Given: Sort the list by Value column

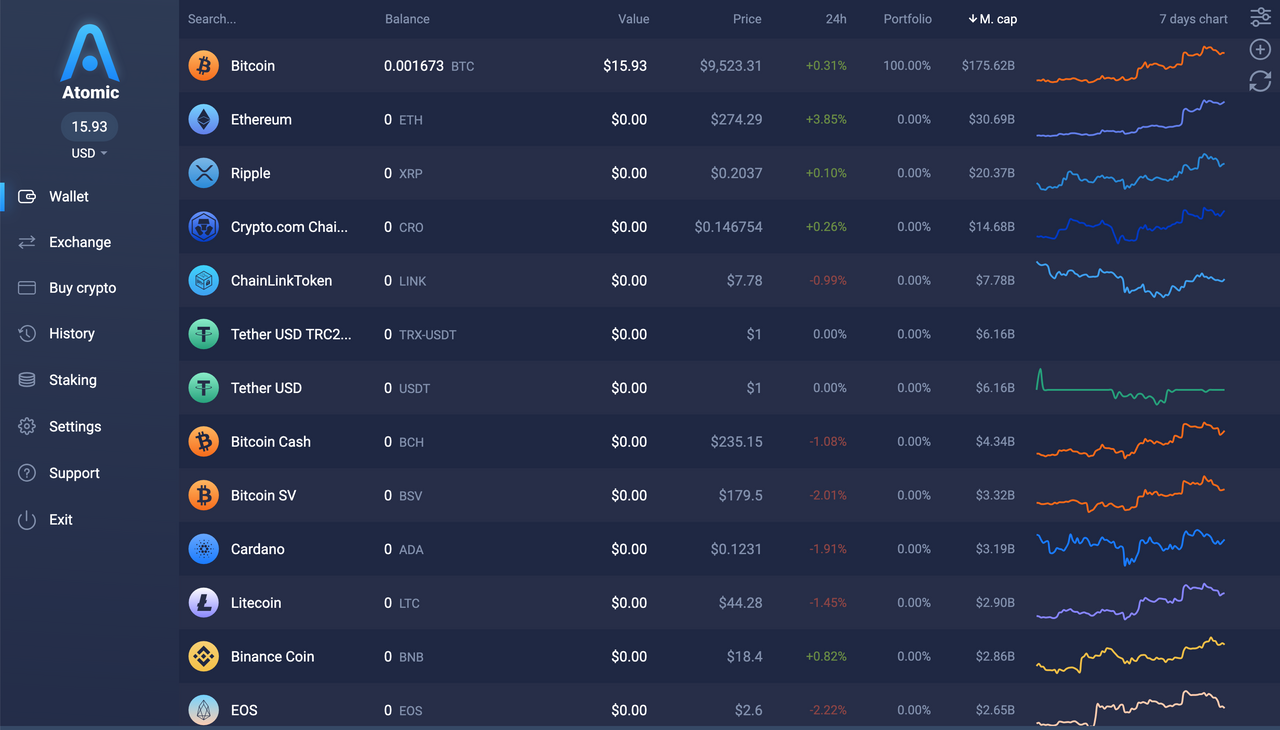Looking at the screenshot, I should [x=633, y=19].
